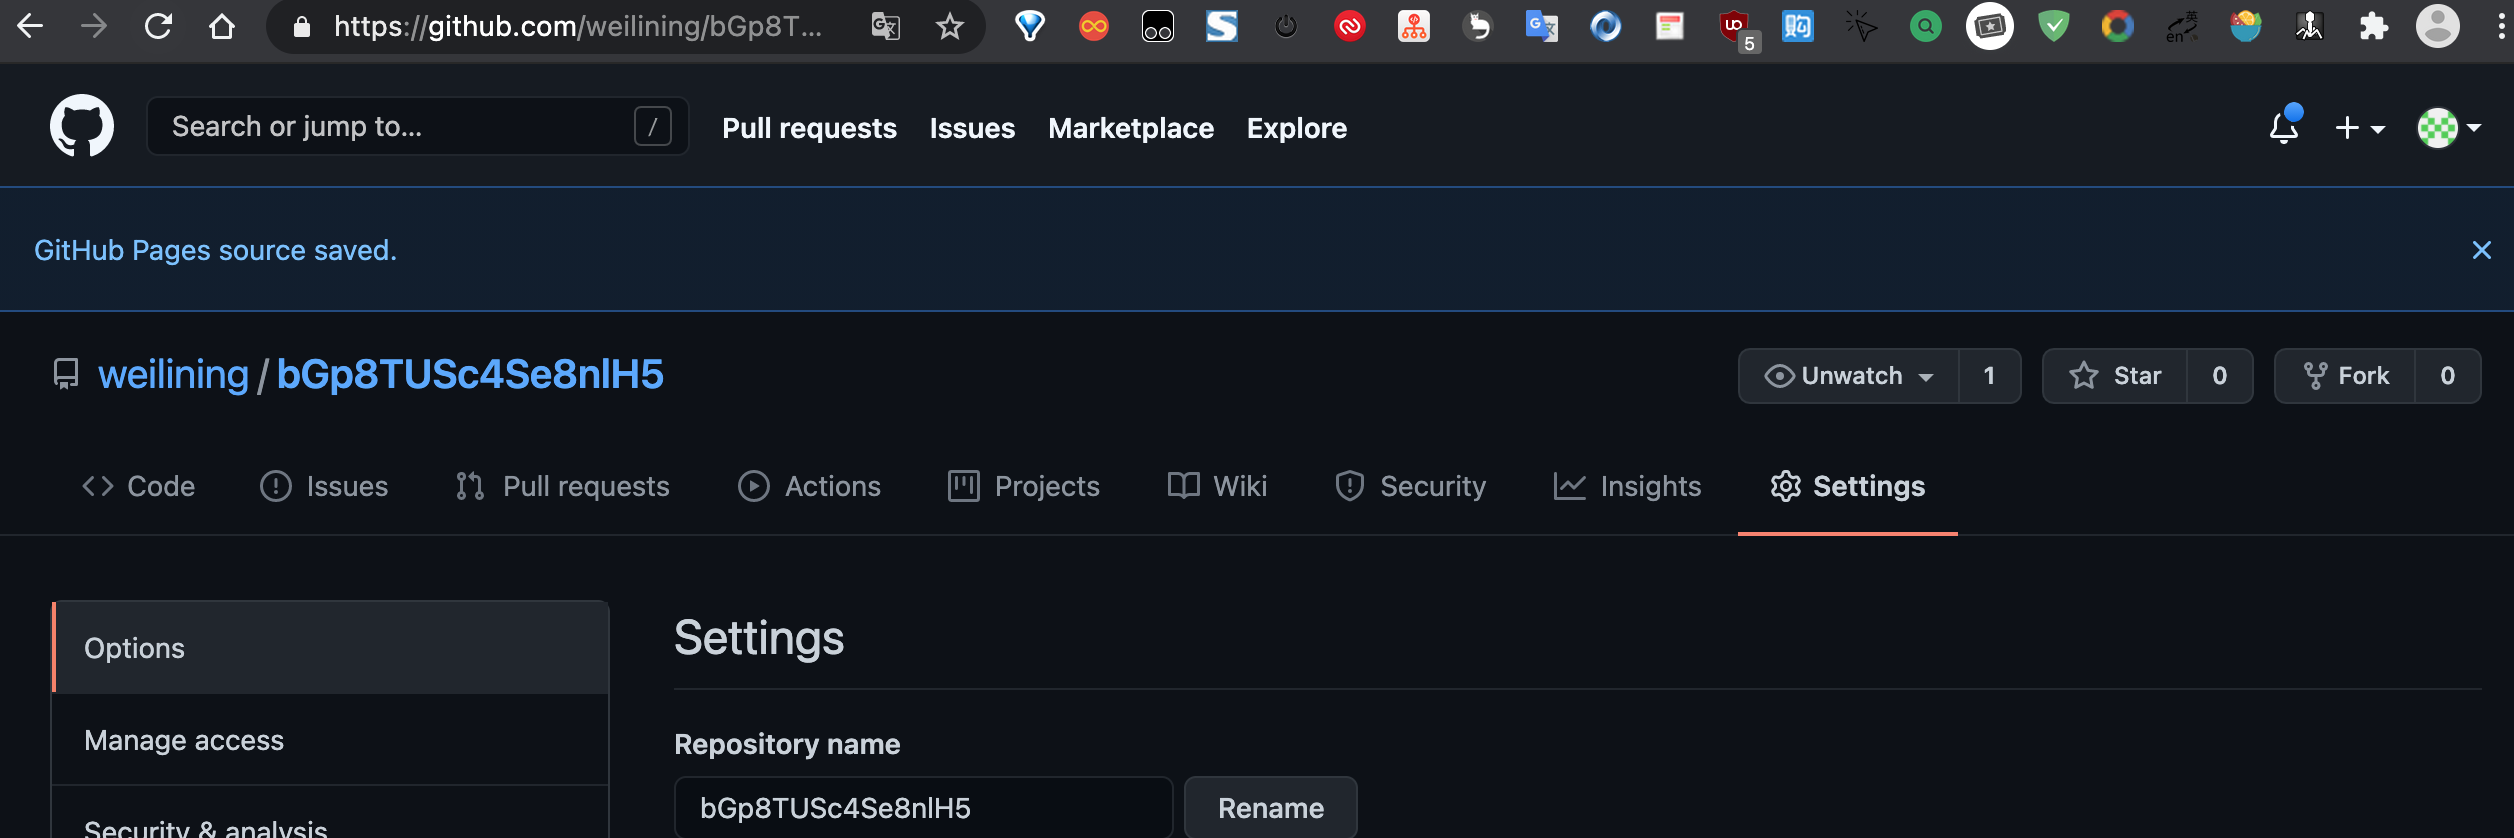
Task: Open the browser home page
Action: click(222, 26)
